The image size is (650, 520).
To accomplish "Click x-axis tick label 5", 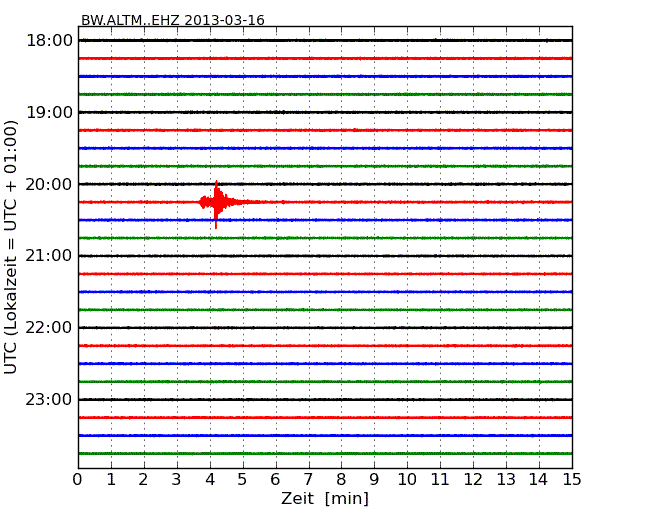I will pos(243,480).
